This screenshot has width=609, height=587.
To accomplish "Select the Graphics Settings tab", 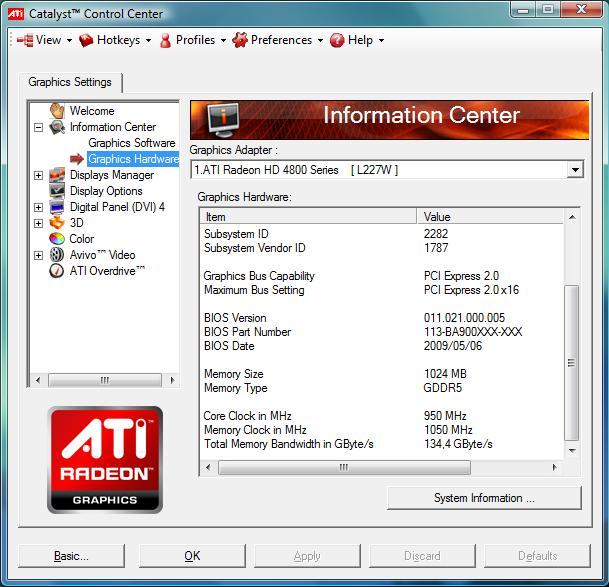I will coord(70,82).
